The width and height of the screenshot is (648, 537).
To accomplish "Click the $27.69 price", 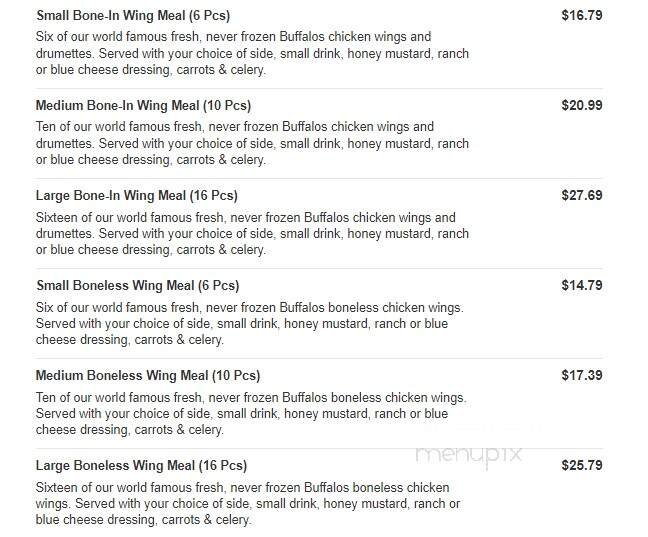I will pyautogui.click(x=581, y=196).
